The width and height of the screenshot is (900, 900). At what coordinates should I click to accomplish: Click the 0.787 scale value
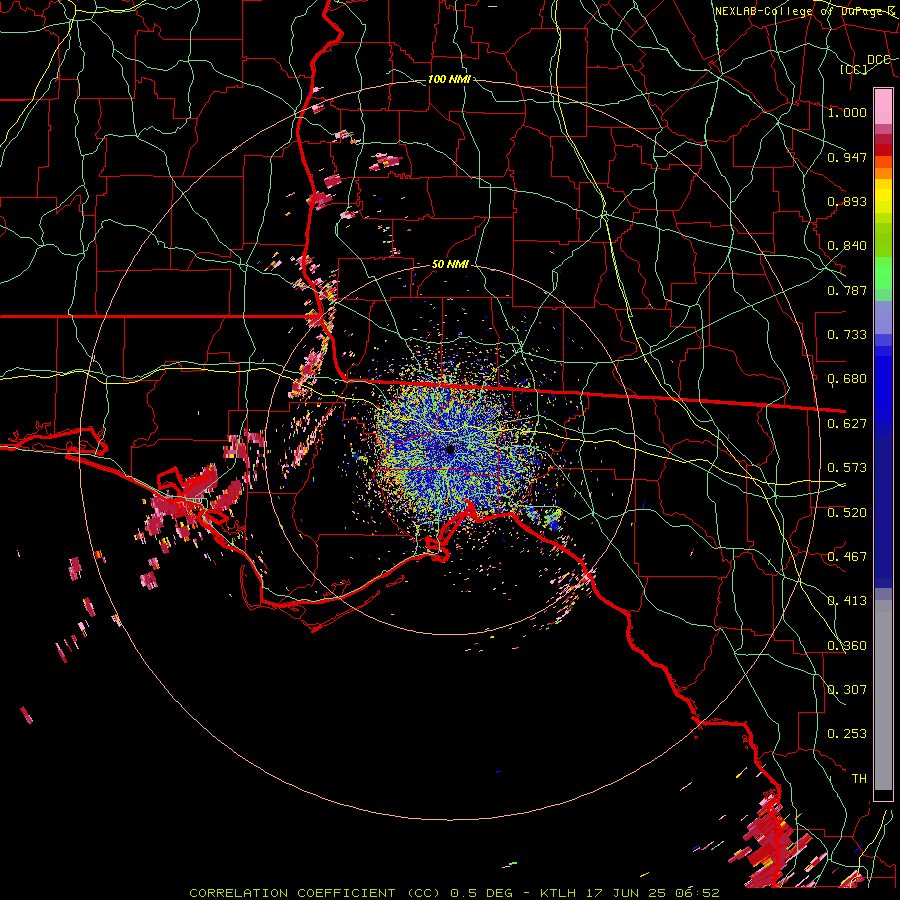(x=847, y=290)
